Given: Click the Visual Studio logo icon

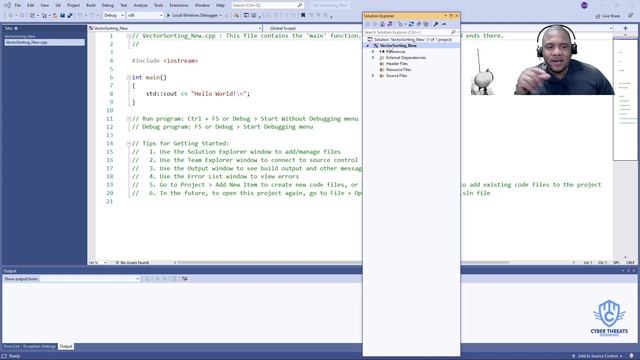Looking at the screenshot, I should [7, 5].
